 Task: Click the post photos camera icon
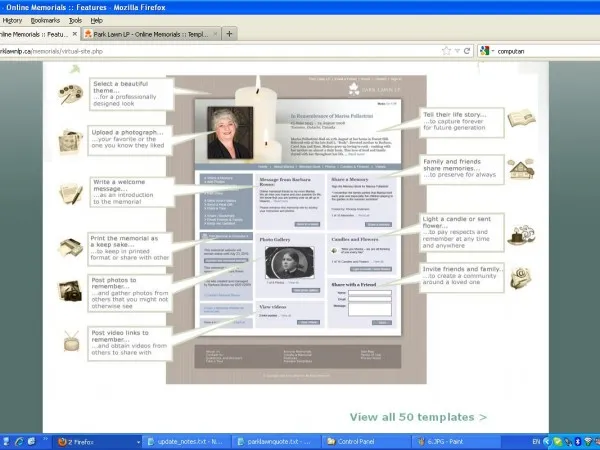tap(71, 291)
